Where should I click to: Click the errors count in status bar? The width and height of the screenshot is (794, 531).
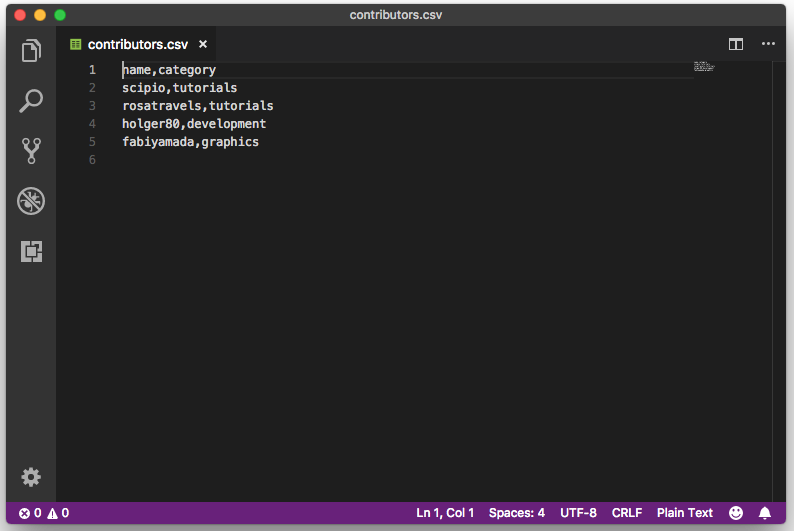tap(30, 513)
